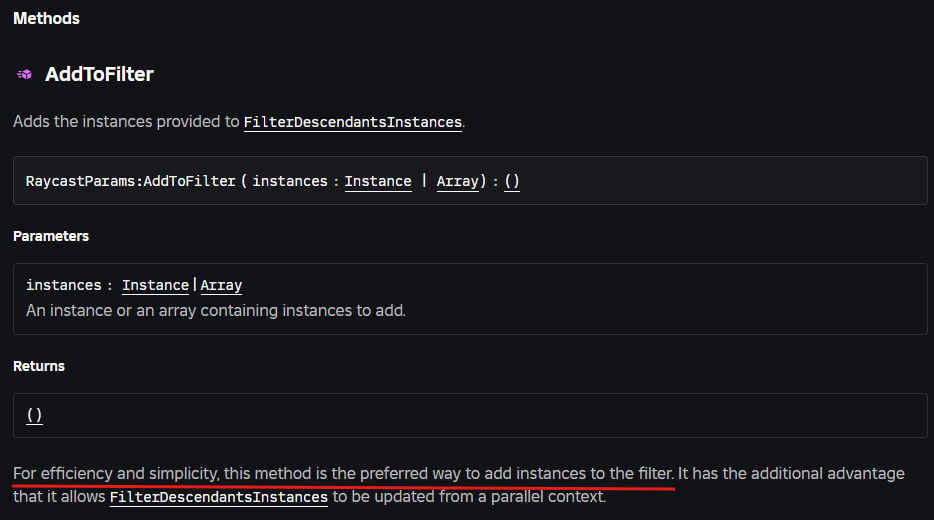This screenshot has width=934, height=520.
Task: Click the instances label in Parameters box
Action: pyautogui.click(x=63, y=285)
